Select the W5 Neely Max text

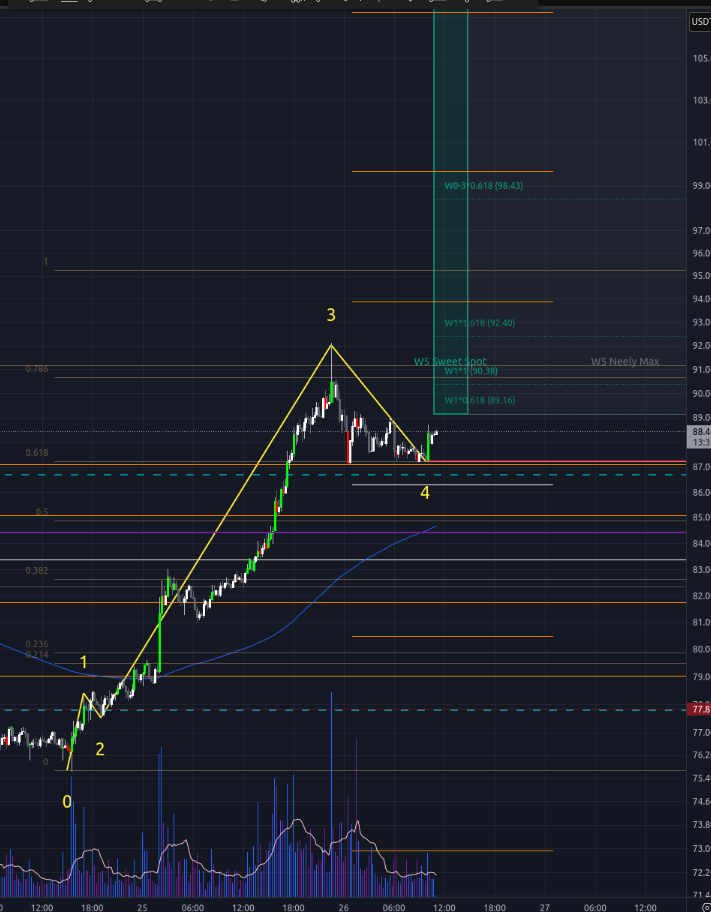click(x=624, y=361)
